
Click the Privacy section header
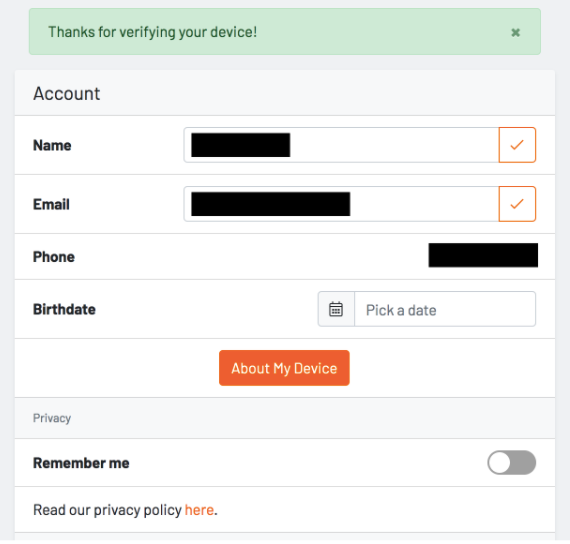pyautogui.click(x=52, y=418)
